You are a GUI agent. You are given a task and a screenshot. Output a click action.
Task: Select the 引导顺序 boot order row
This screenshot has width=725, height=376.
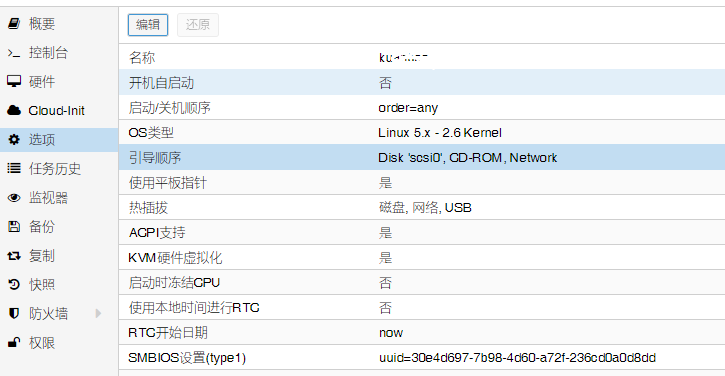coord(422,157)
